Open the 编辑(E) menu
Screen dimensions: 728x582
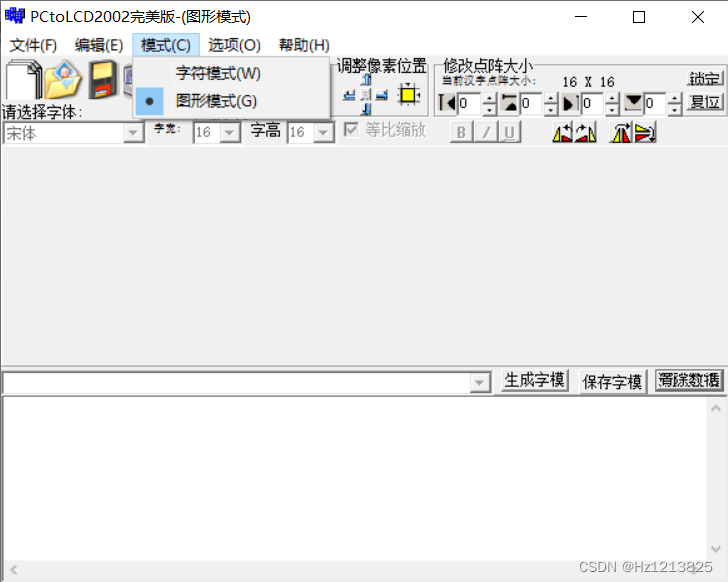pyautogui.click(x=99, y=45)
